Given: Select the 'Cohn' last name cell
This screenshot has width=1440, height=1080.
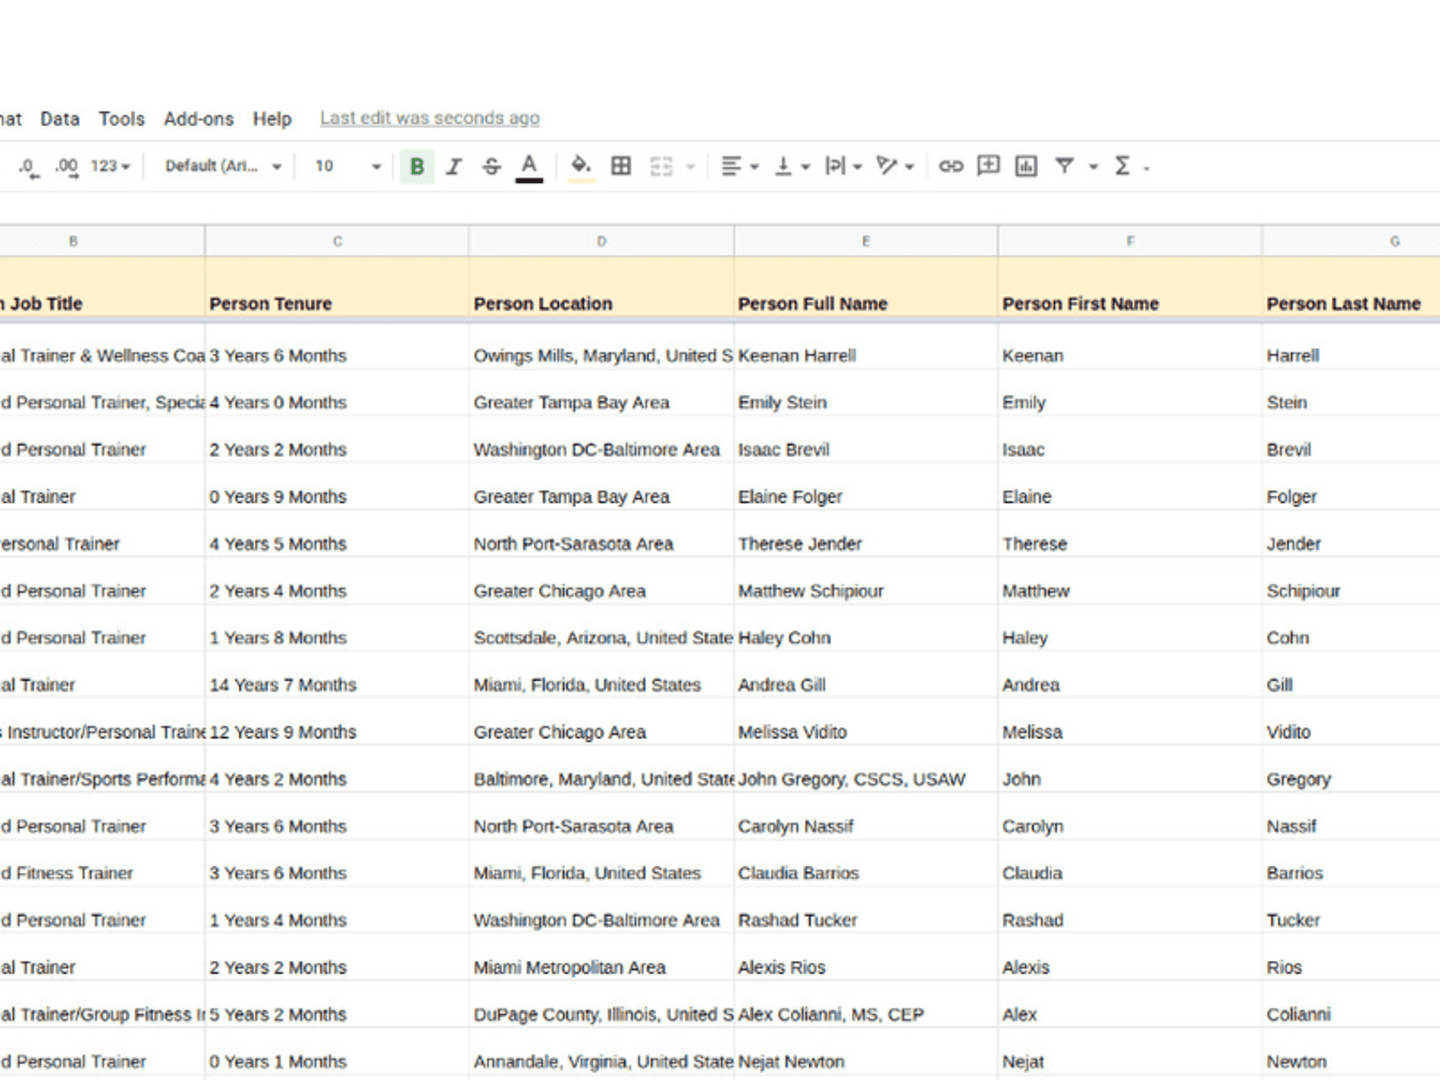Looking at the screenshot, I should 1351,629.
